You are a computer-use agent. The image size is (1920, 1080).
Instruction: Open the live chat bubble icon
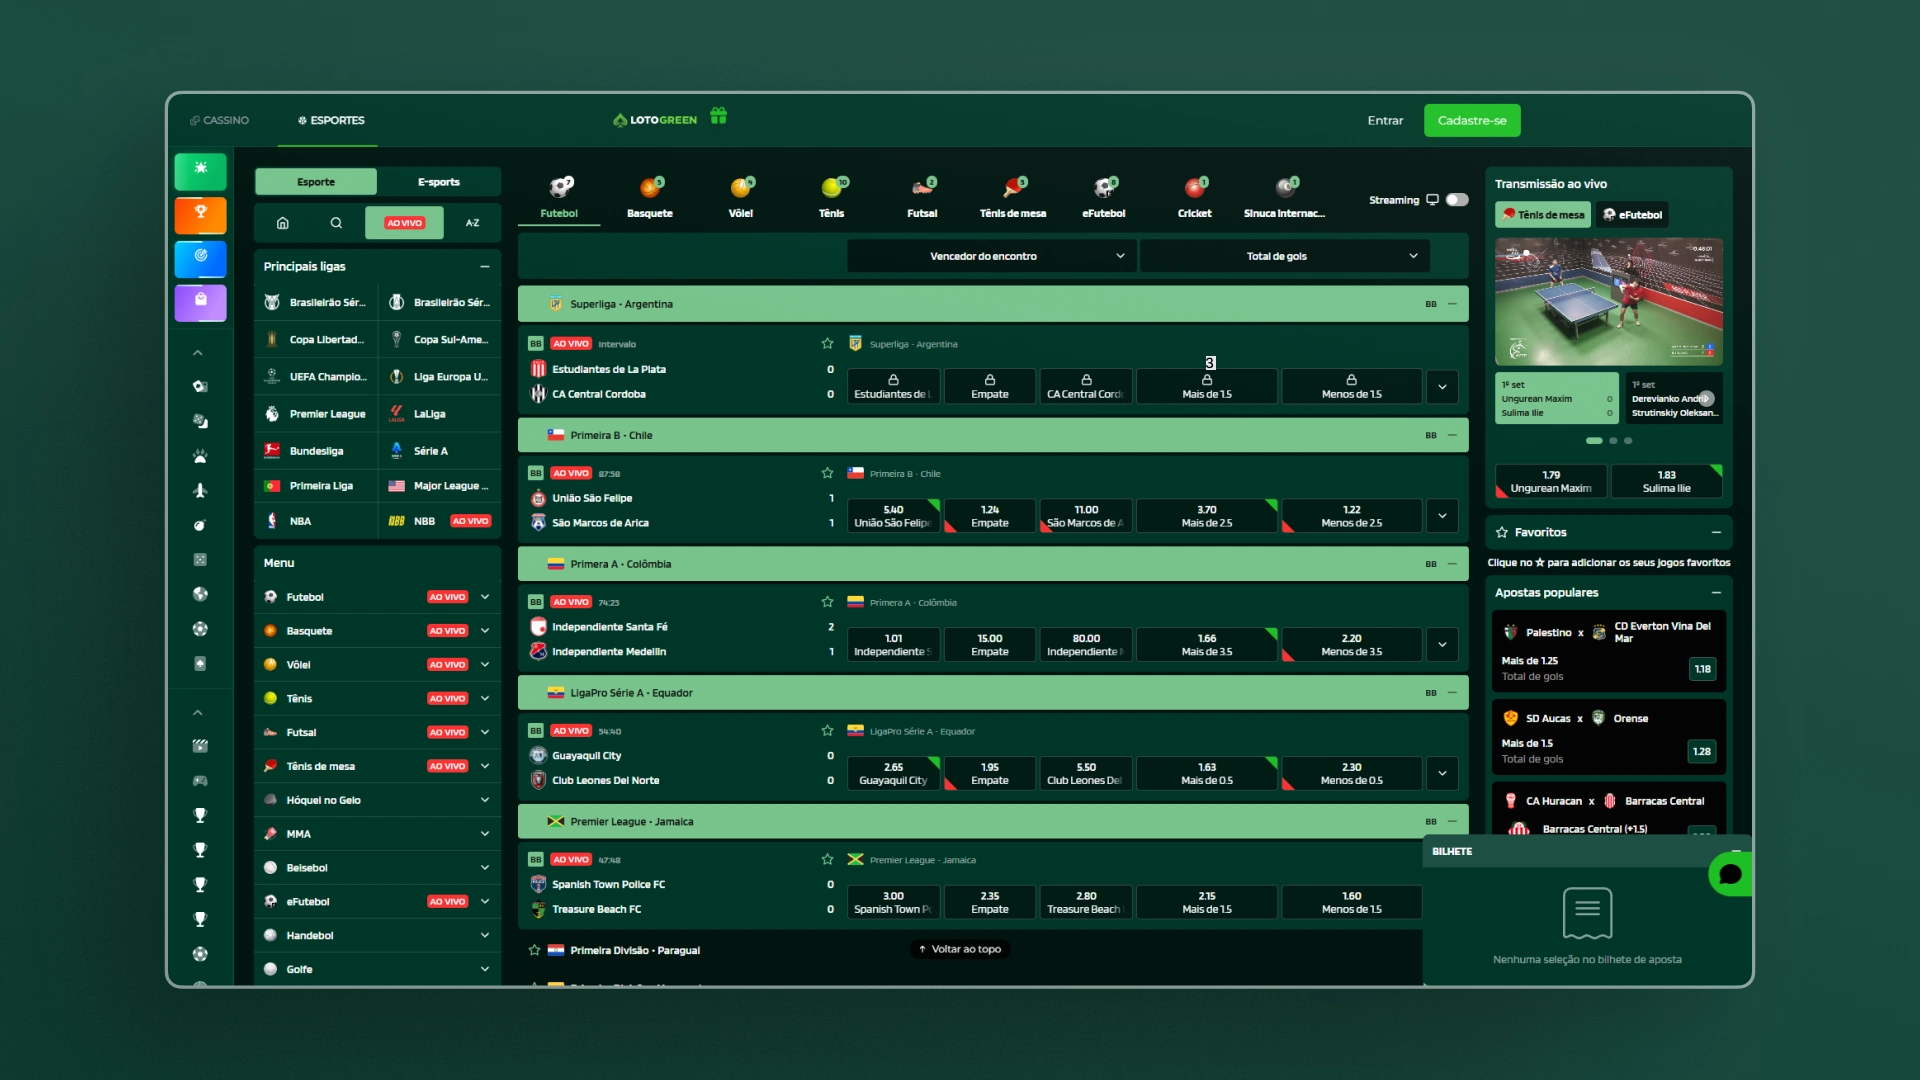(1730, 874)
